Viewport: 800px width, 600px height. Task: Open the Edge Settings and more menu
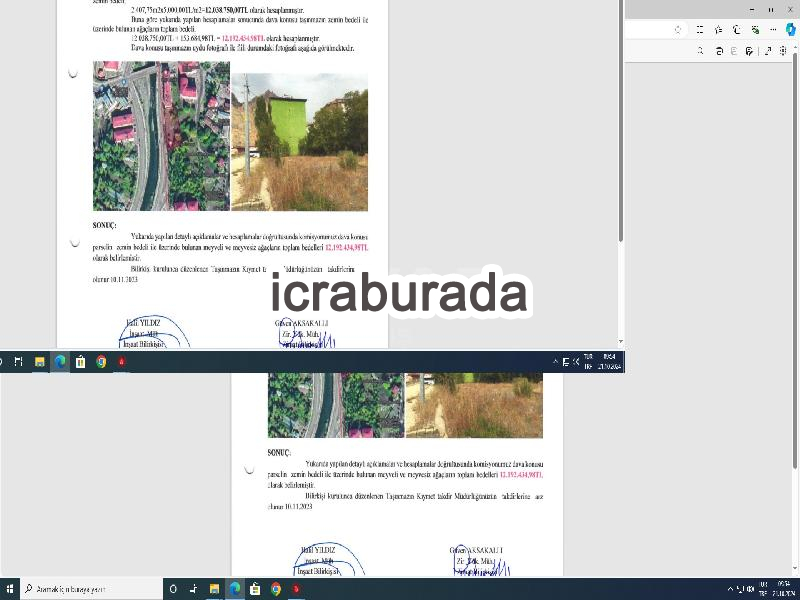(x=773, y=30)
